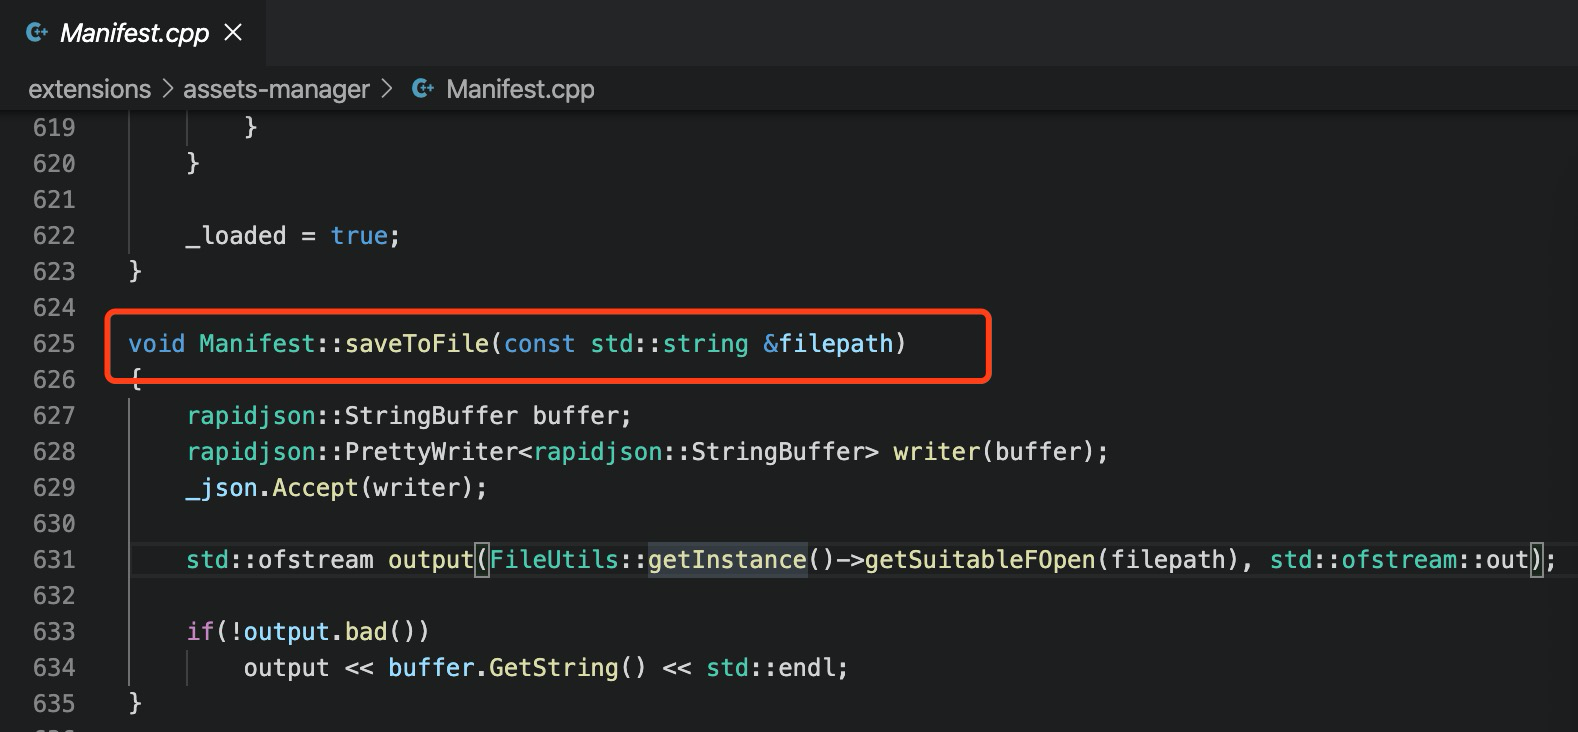1578x732 pixels.
Task: Click the getInstance method call
Action: tap(727, 560)
